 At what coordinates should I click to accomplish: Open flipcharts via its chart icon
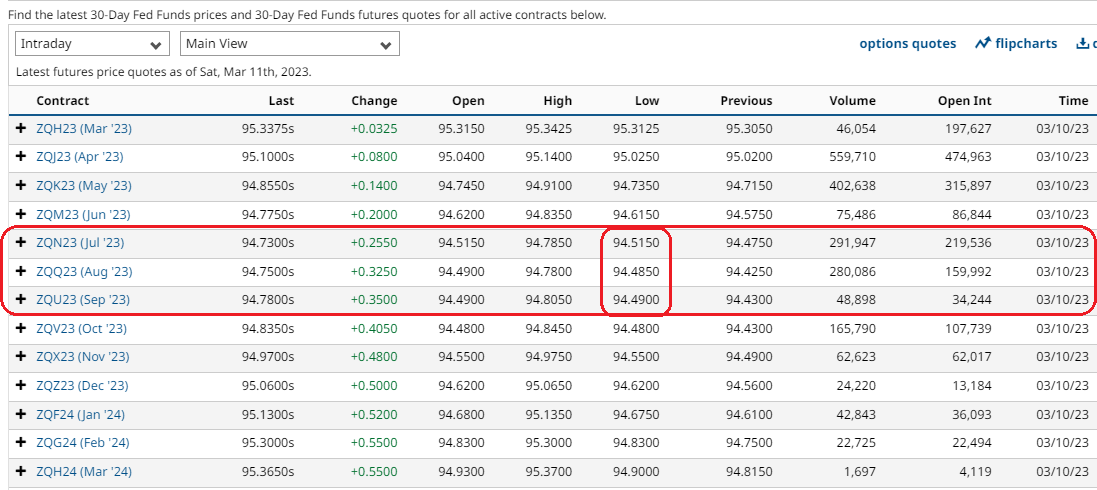[x=983, y=43]
